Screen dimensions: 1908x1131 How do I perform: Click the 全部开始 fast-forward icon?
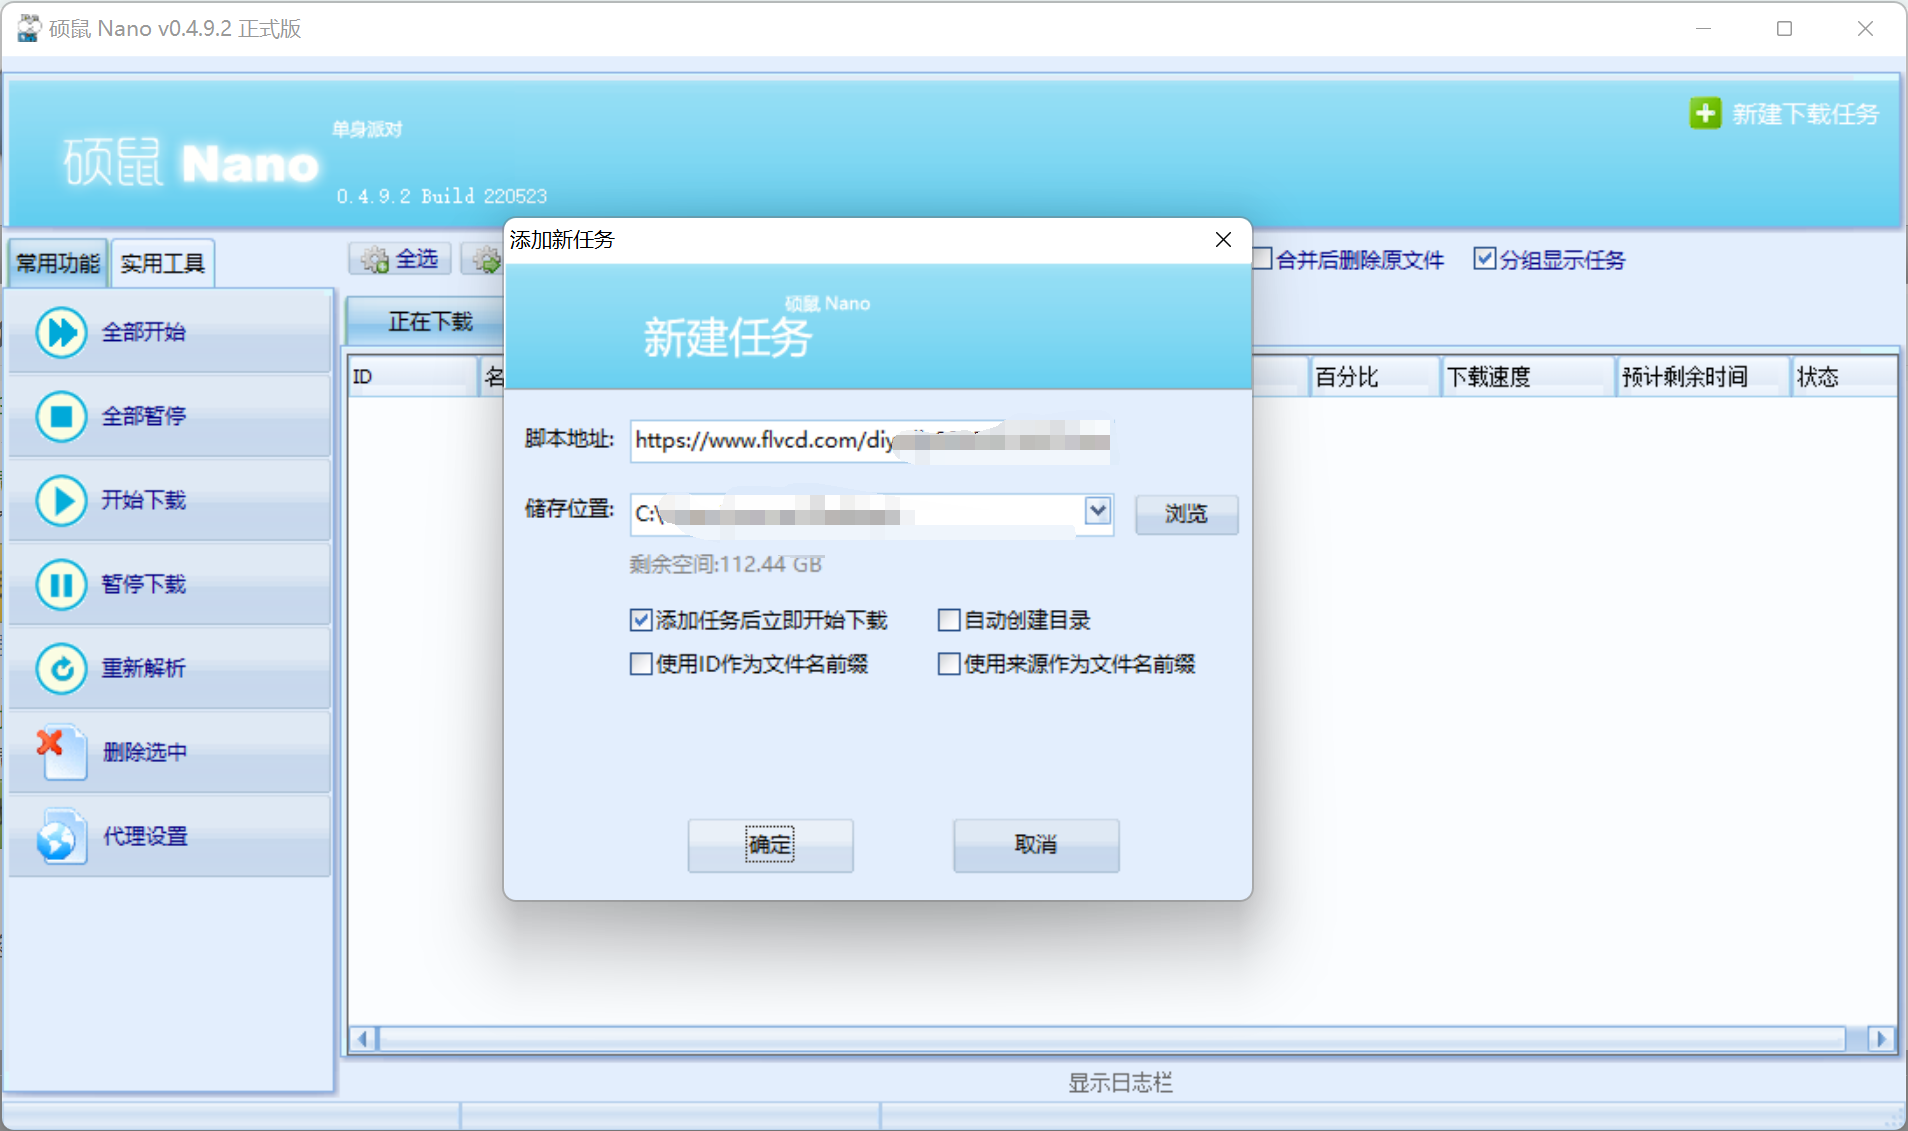pos(61,332)
